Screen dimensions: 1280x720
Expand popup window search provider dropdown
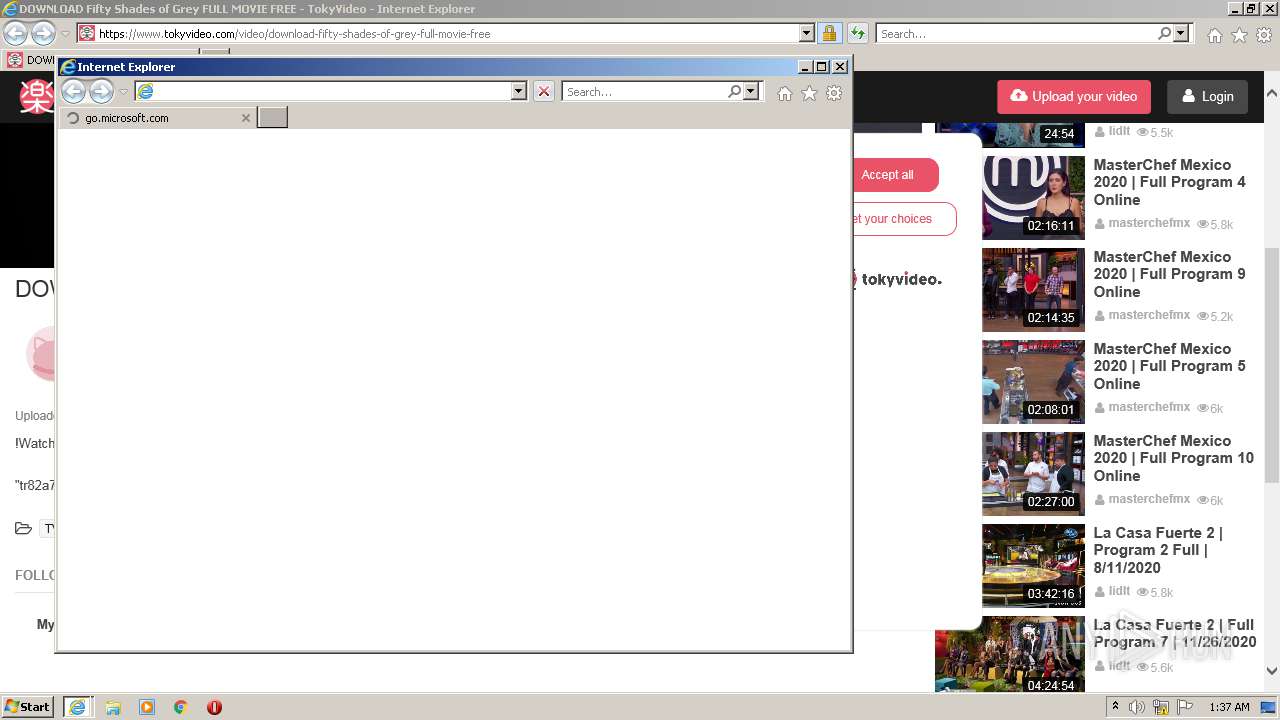click(x=752, y=91)
